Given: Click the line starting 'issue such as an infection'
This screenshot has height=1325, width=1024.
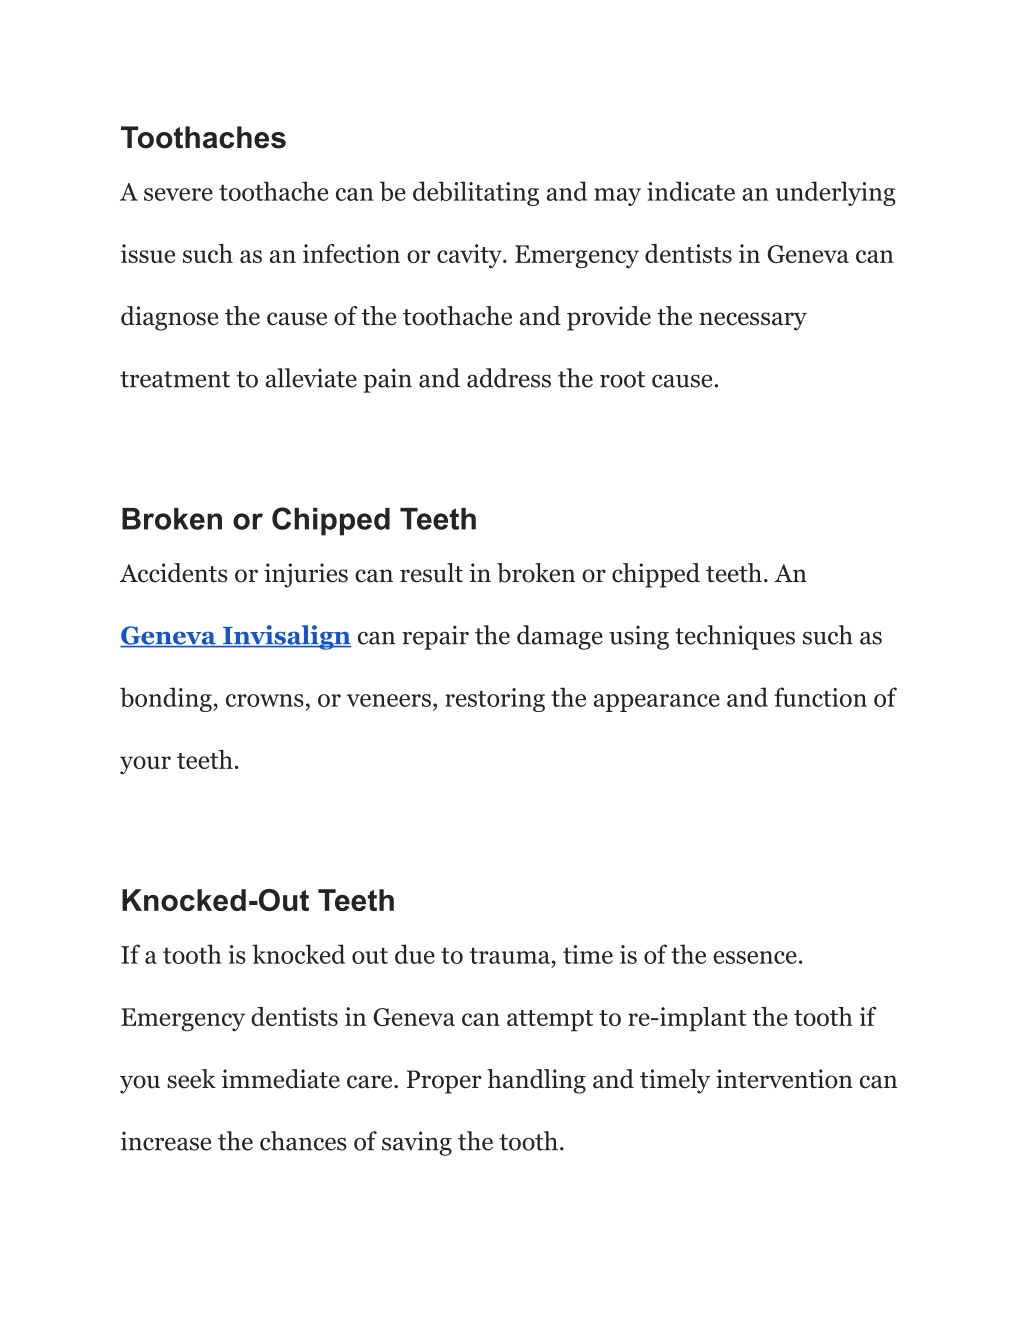Looking at the screenshot, I should (507, 255).
